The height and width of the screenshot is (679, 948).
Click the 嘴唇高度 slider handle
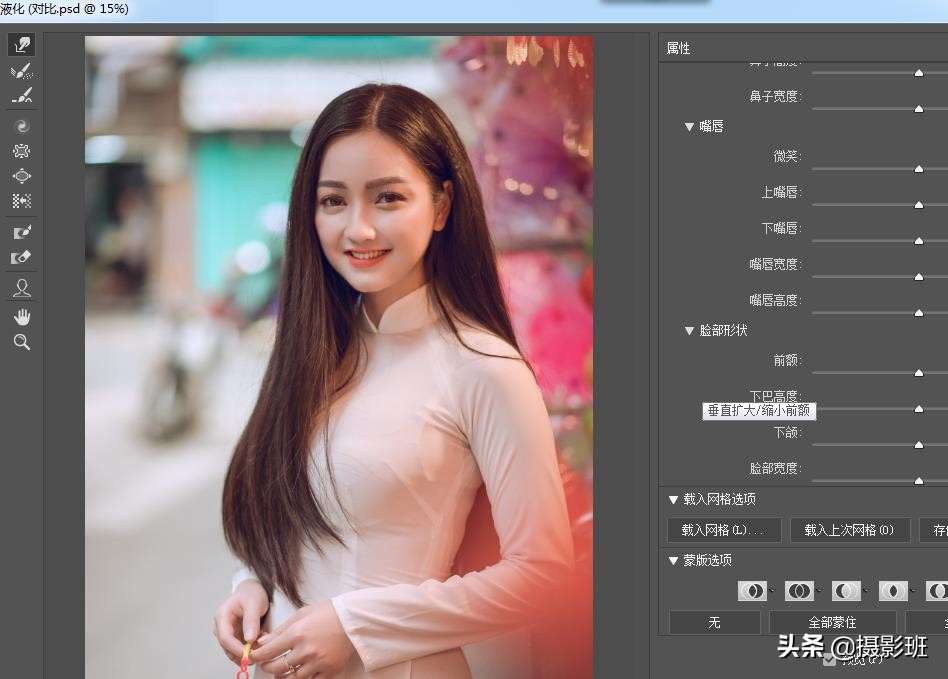tap(919, 313)
